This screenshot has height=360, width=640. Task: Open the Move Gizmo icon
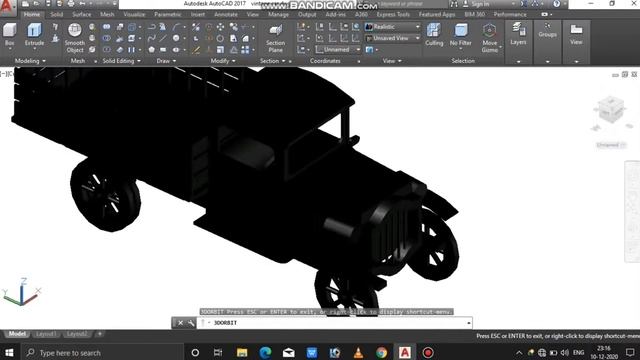[x=489, y=31]
